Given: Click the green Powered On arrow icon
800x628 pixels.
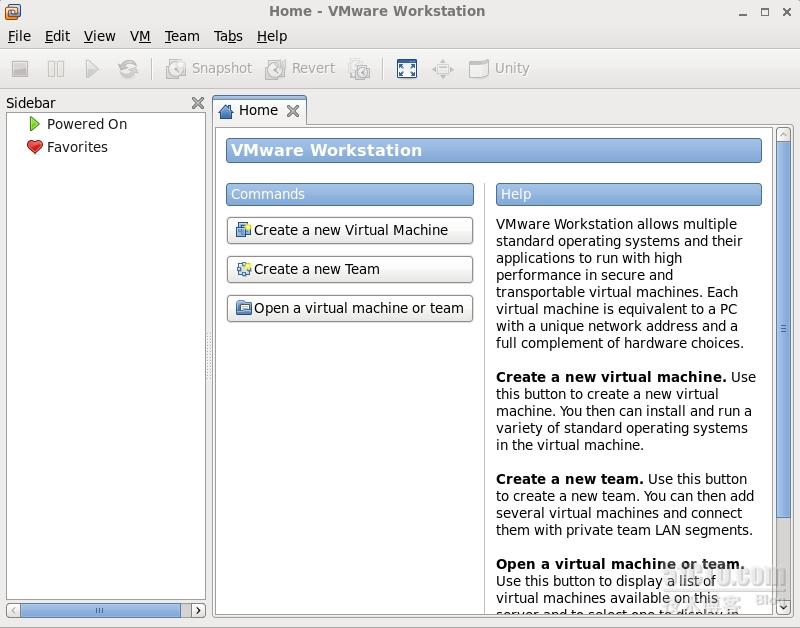Looking at the screenshot, I should click(34, 124).
